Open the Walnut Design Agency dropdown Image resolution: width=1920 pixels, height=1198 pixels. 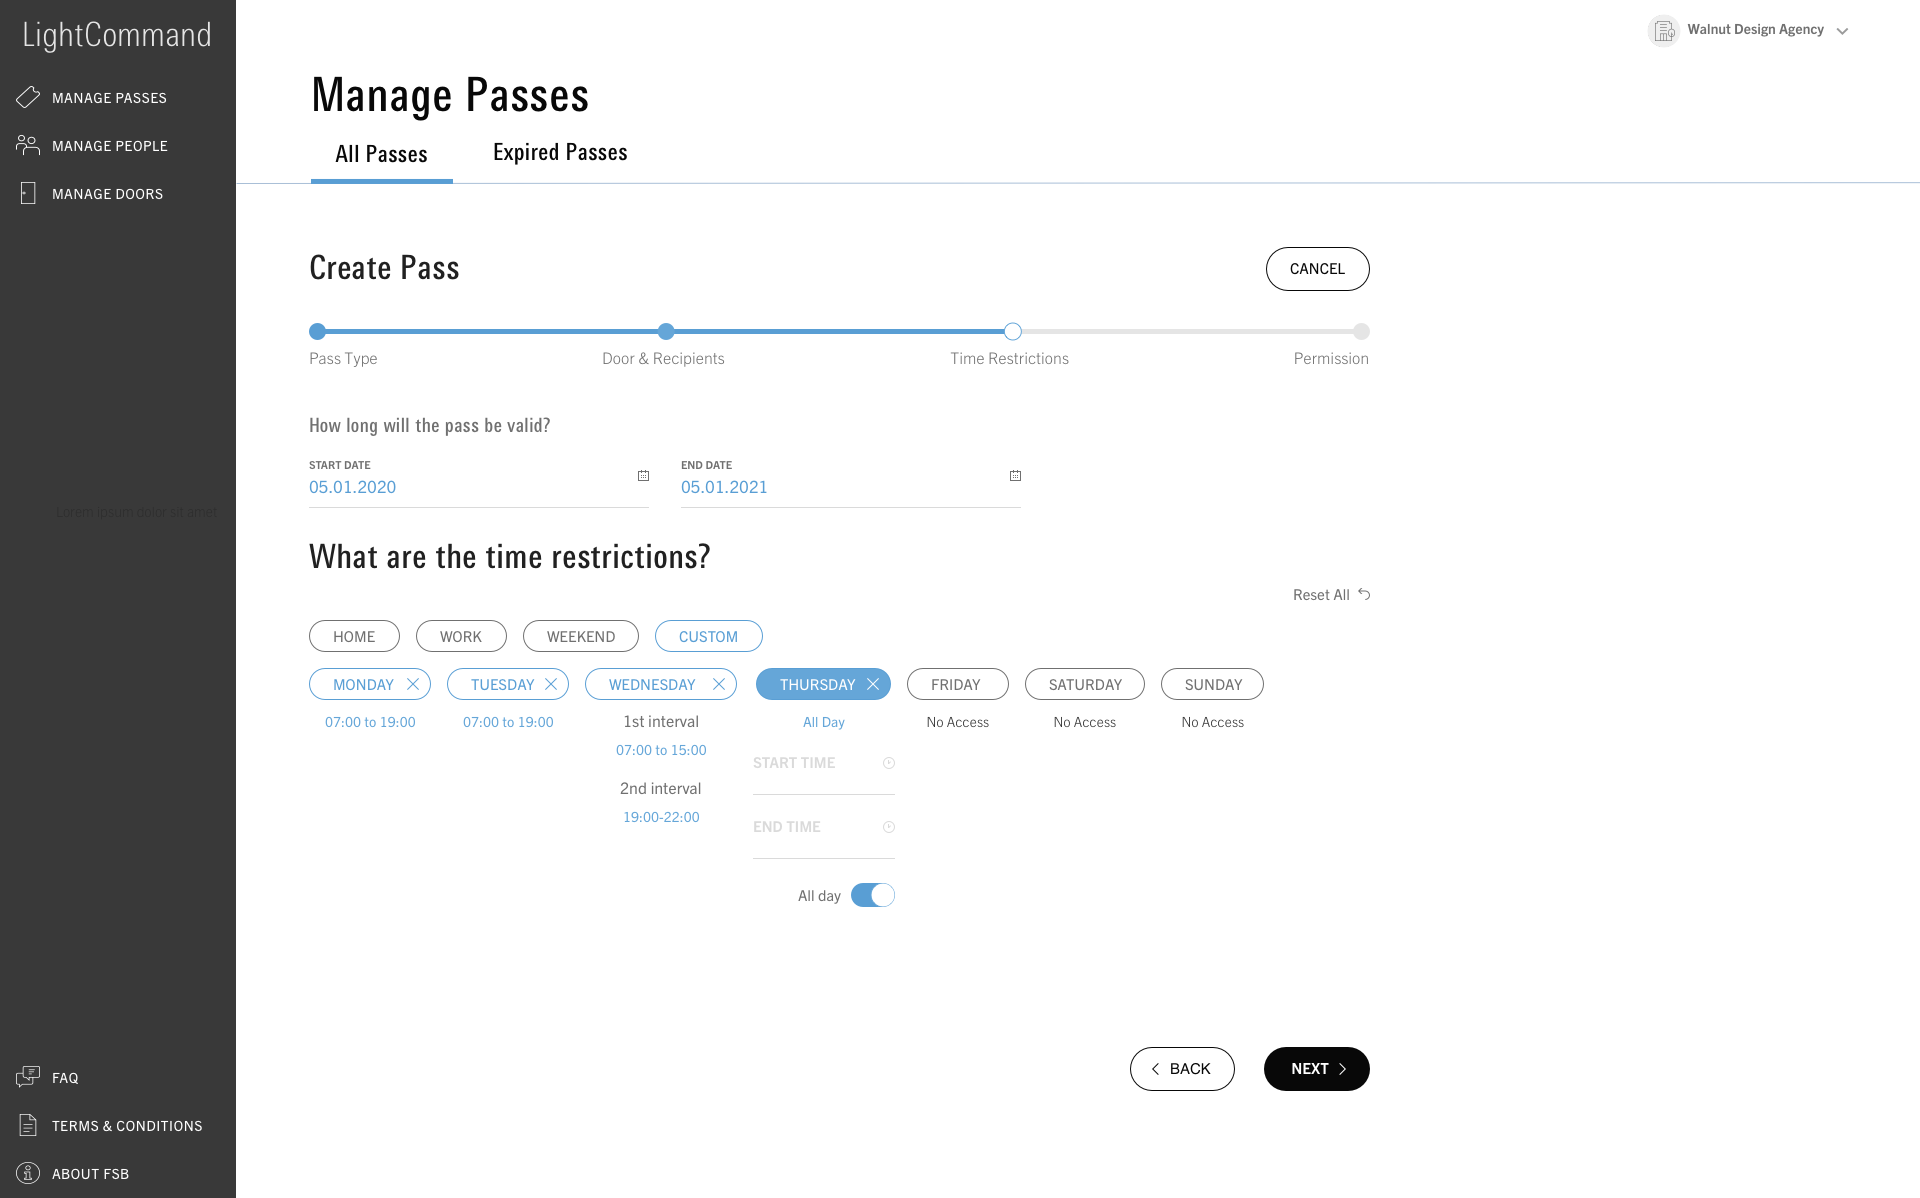(x=1843, y=30)
